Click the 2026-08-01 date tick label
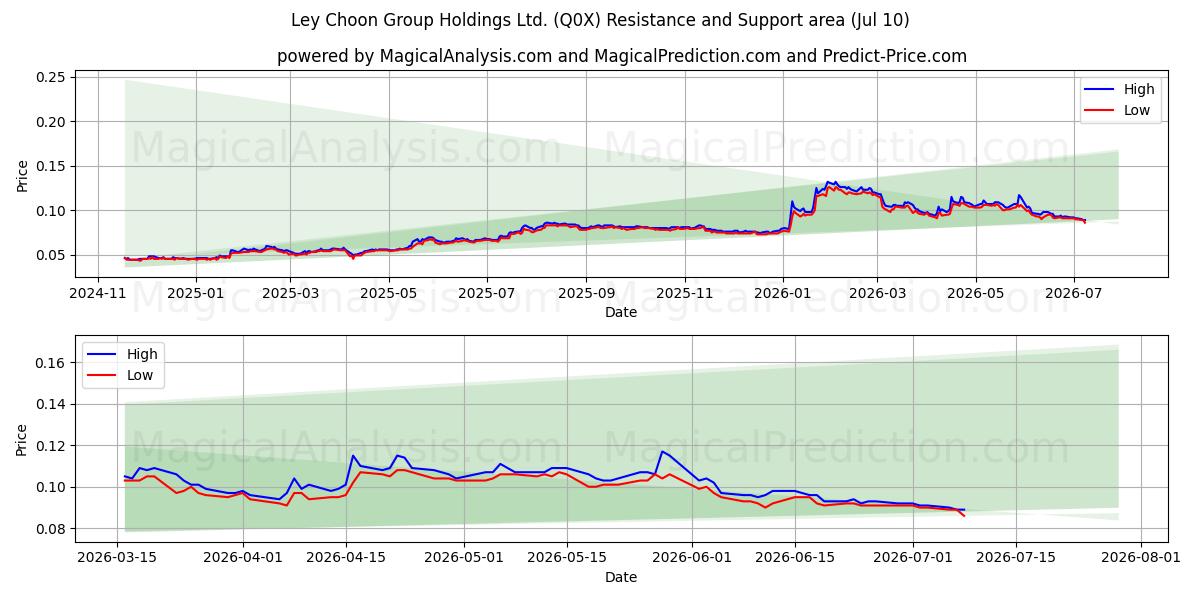 (x=1141, y=558)
